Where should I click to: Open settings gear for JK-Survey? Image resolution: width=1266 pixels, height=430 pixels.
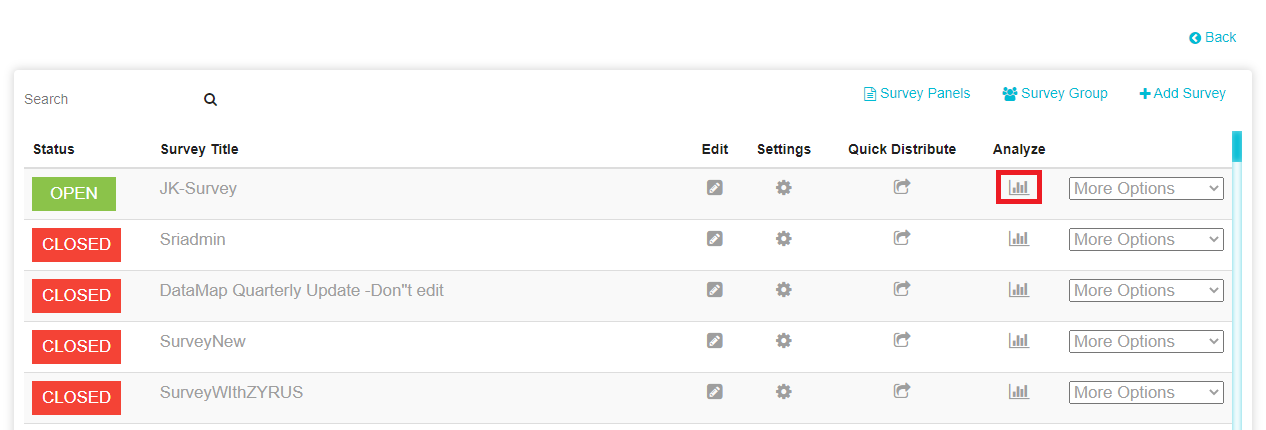[784, 187]
